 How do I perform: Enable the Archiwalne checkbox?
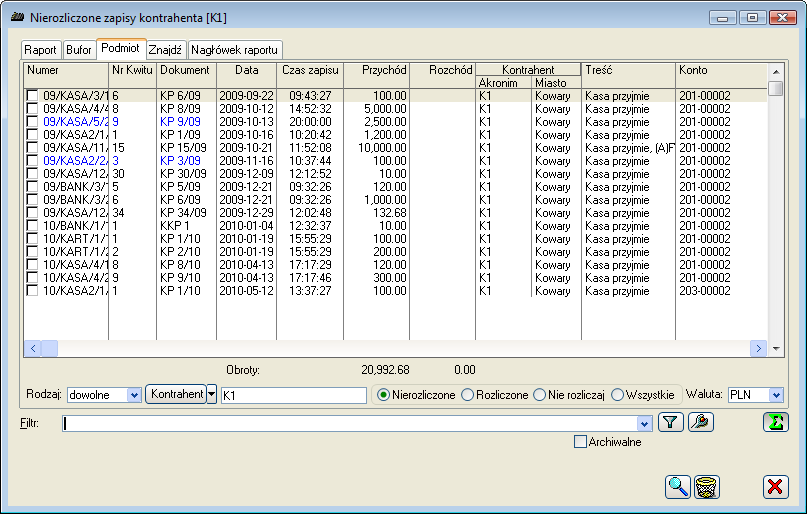(580, 441)
